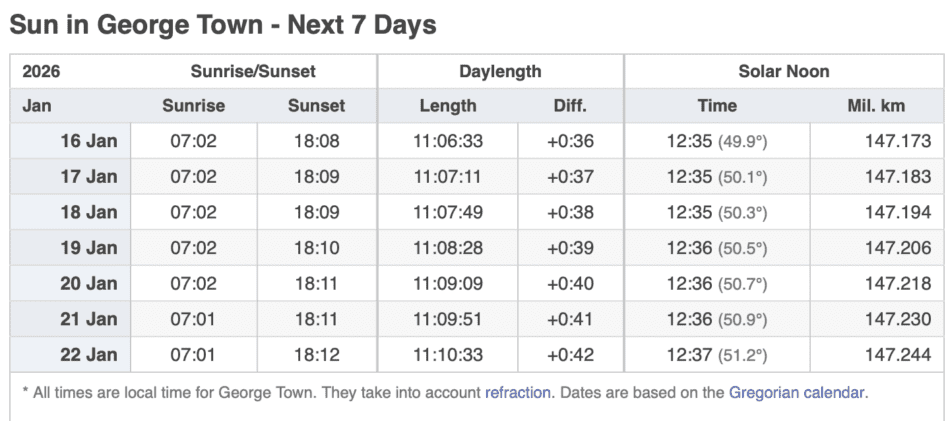Click the Sunrise column header
Viewport: 950px width, 421px height.
point(193,106)
